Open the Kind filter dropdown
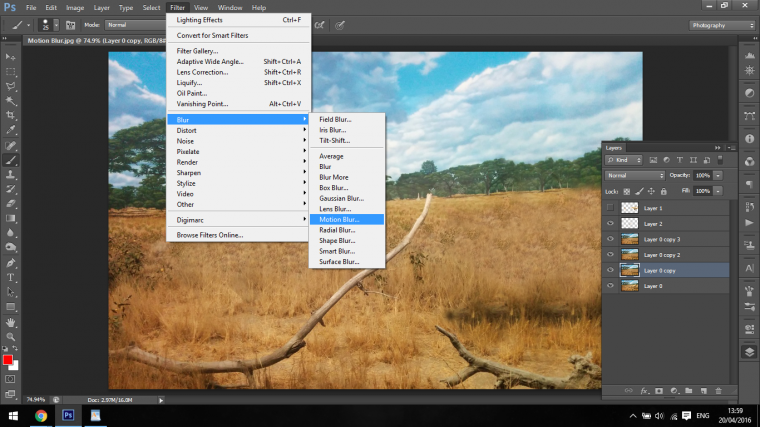The height and width of the screenshot is (427, 760). tap(624, 160)
